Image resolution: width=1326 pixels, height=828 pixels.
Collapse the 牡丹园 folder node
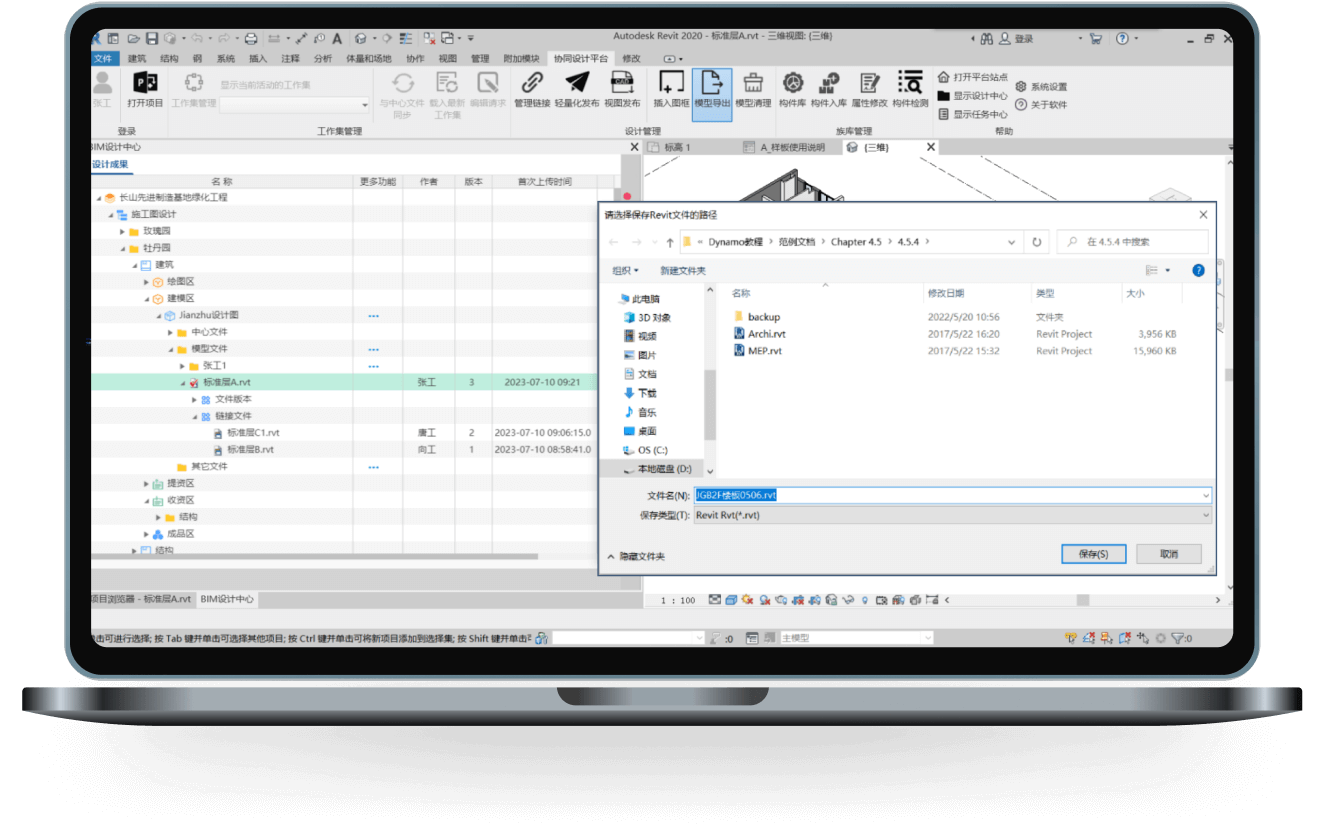(123, 248)
